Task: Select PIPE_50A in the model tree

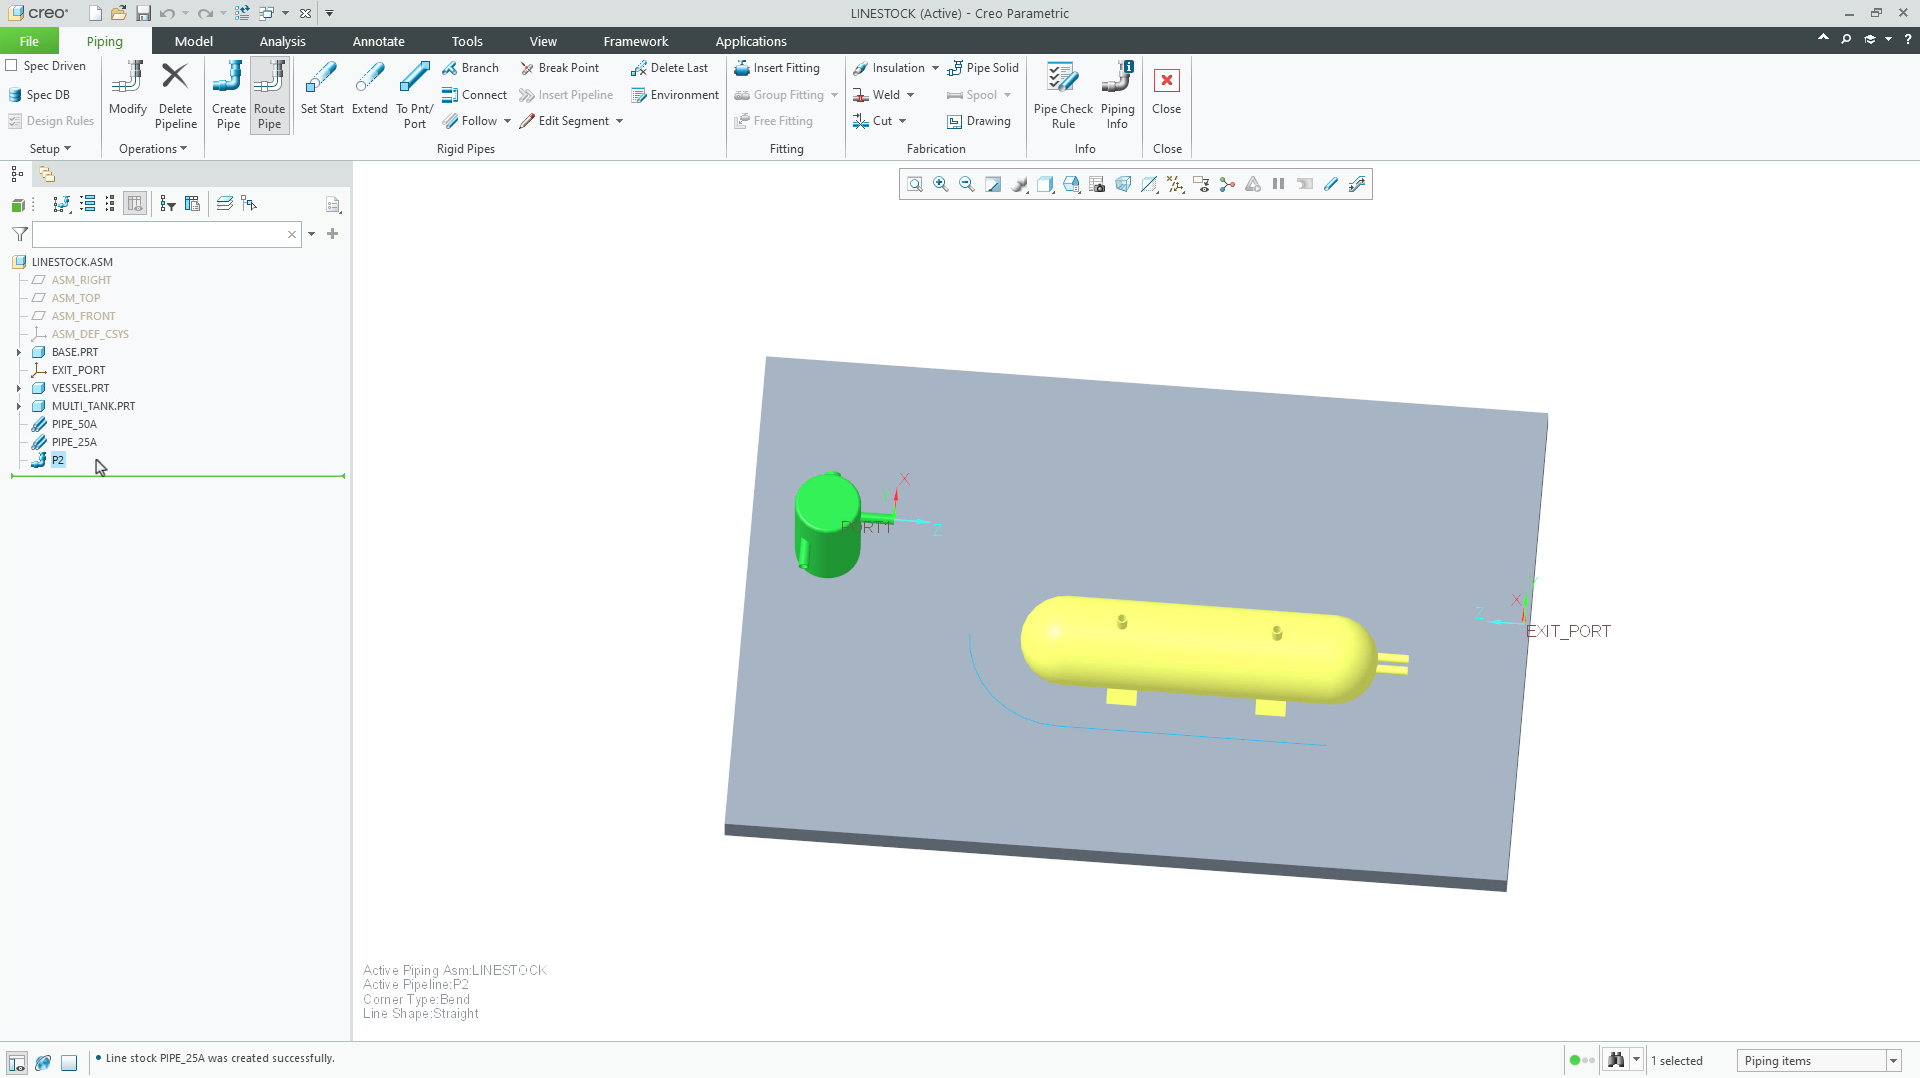Action: point(74,424)
